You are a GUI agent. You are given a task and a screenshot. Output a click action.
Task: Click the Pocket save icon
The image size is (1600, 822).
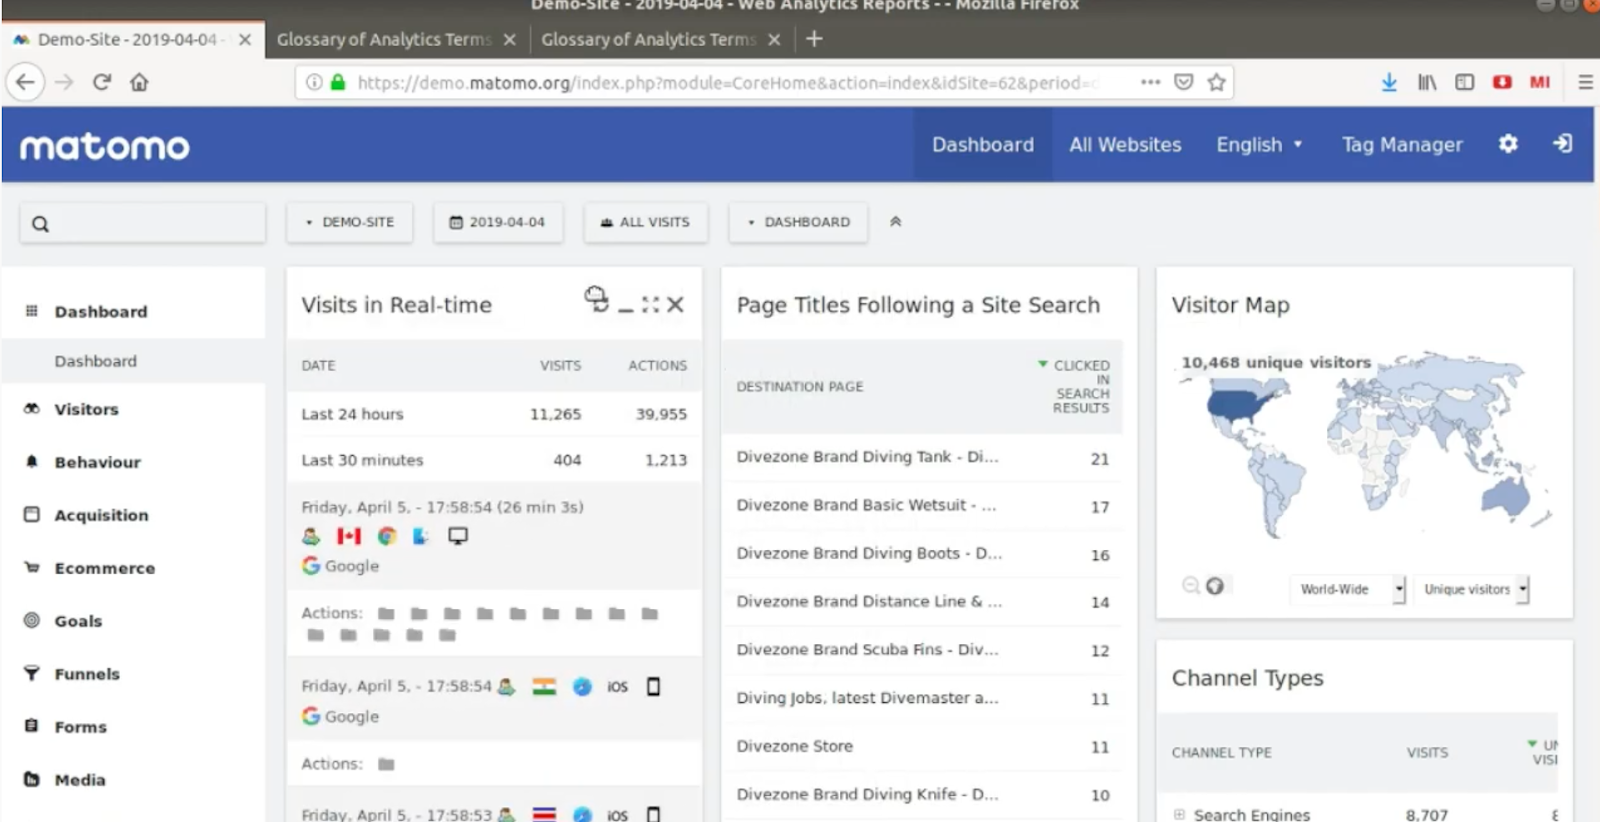[1183, 82]
